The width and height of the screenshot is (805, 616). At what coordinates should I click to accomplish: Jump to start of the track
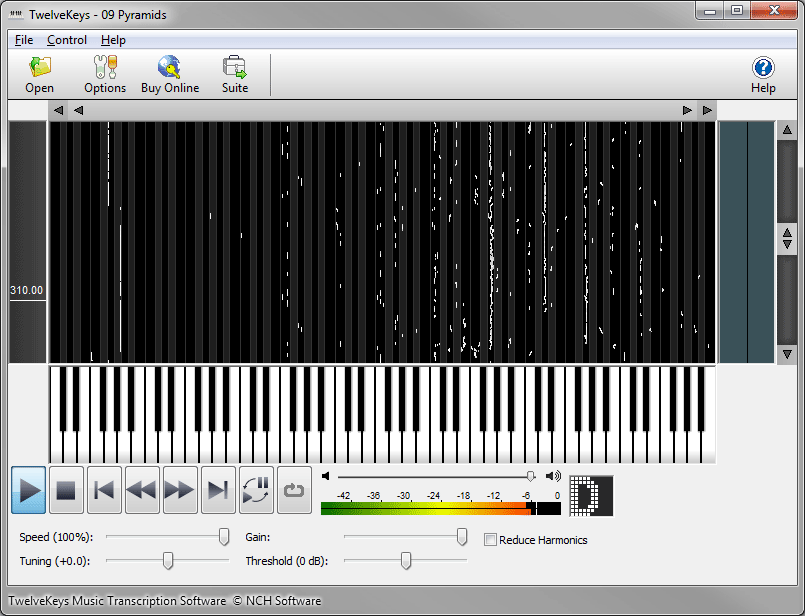(104, 490)
